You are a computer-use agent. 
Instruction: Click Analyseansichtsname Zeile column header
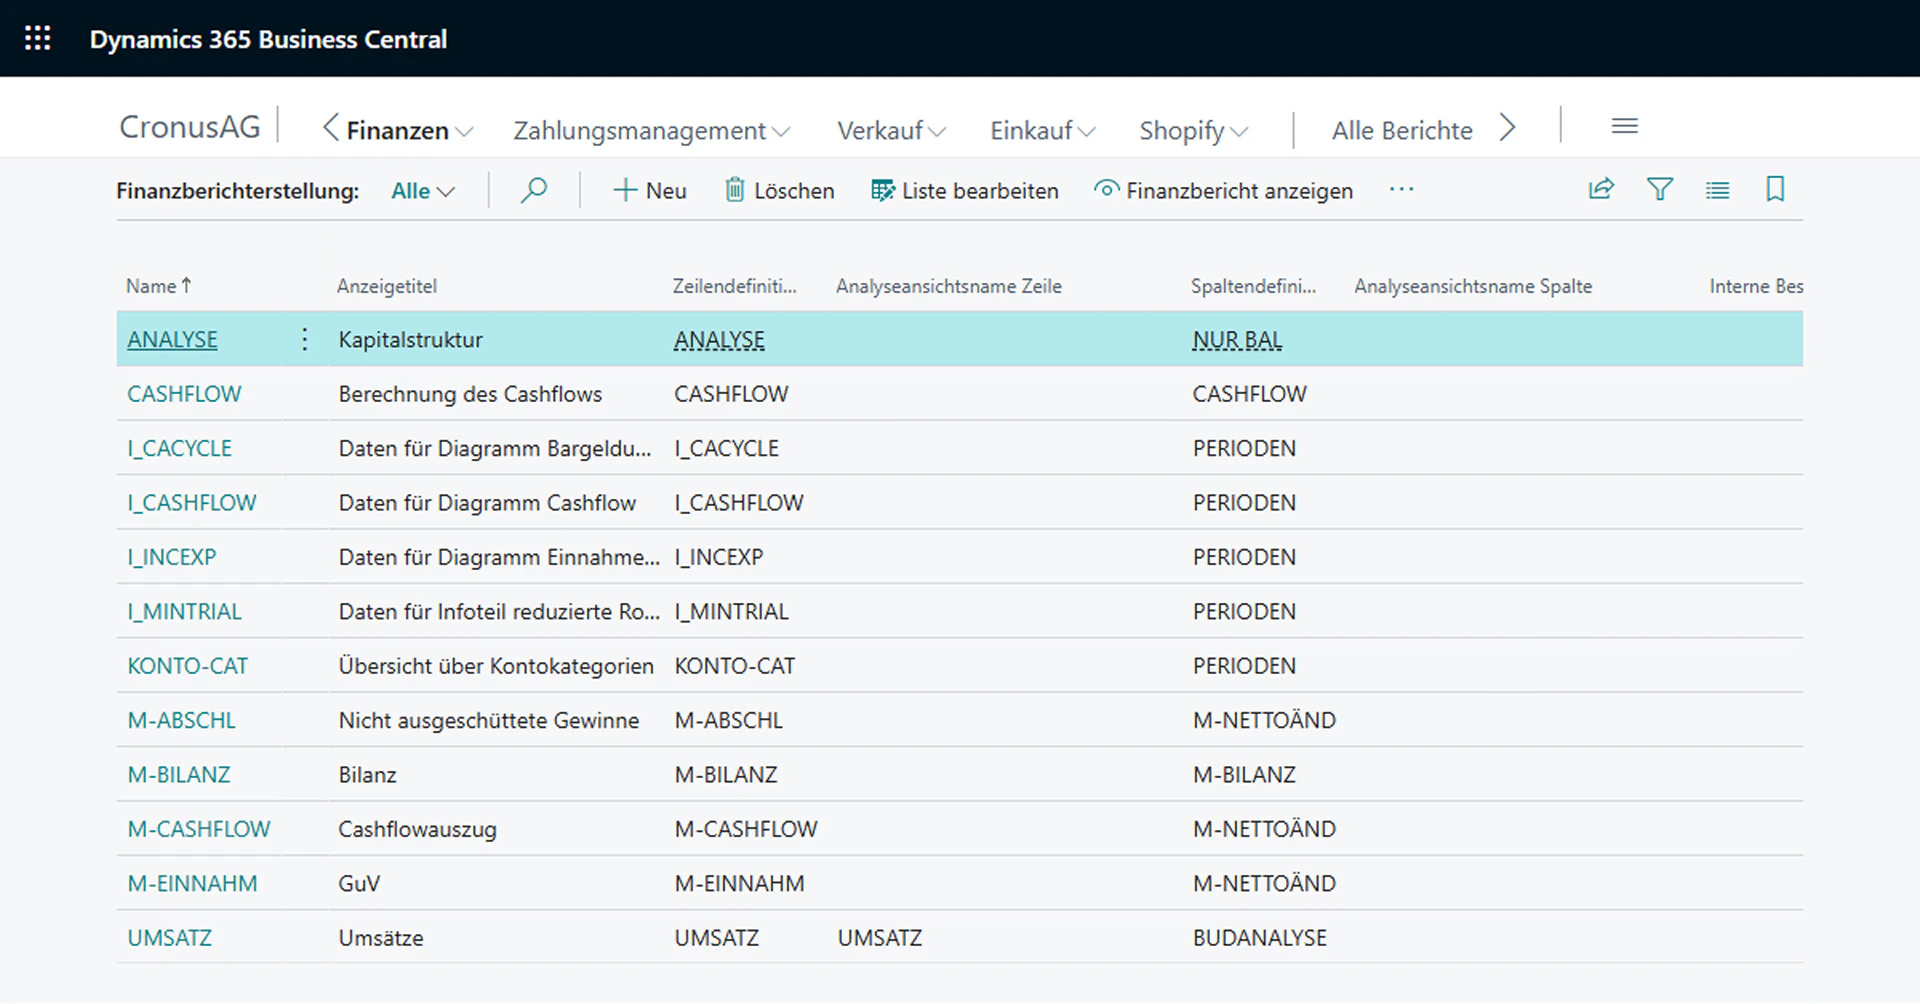tap(949, 286)
